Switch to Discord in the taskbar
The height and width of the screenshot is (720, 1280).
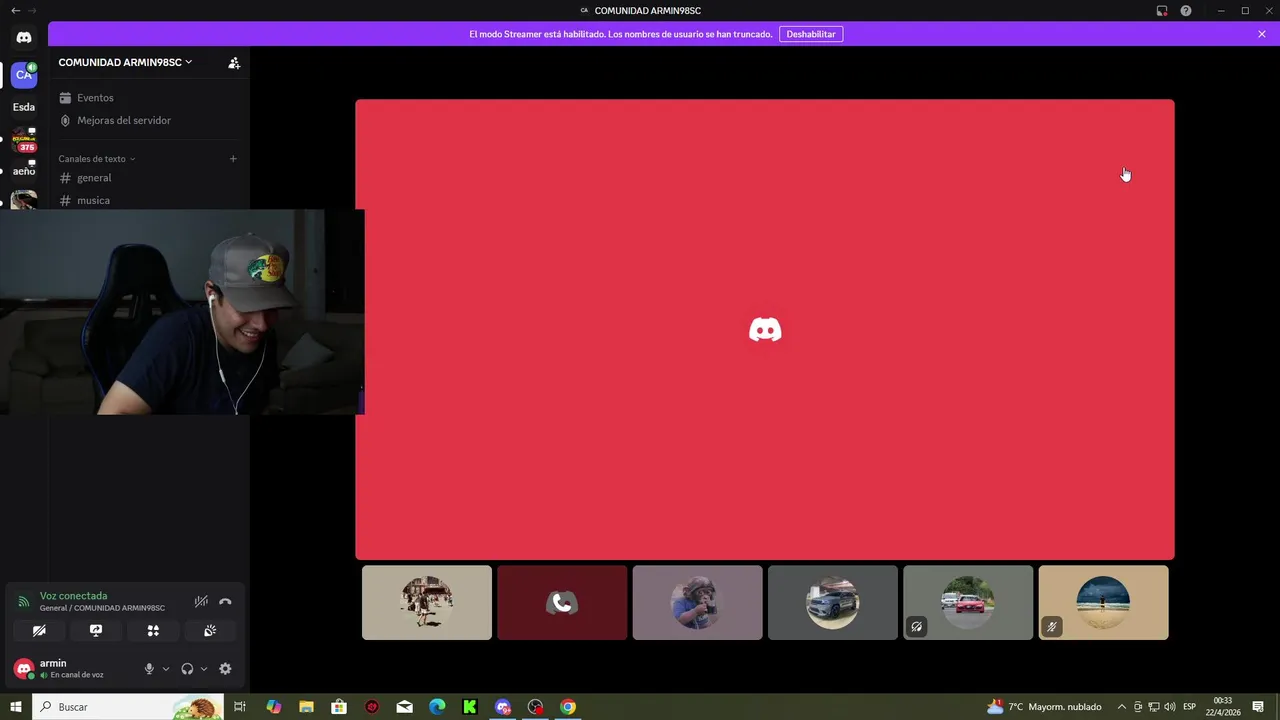[503, 707]
